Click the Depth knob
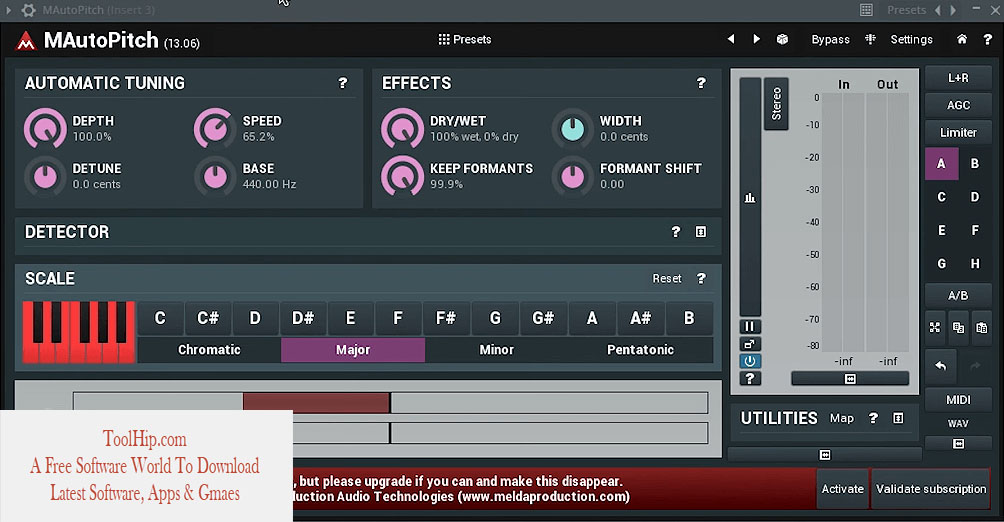 coord(45,128)
